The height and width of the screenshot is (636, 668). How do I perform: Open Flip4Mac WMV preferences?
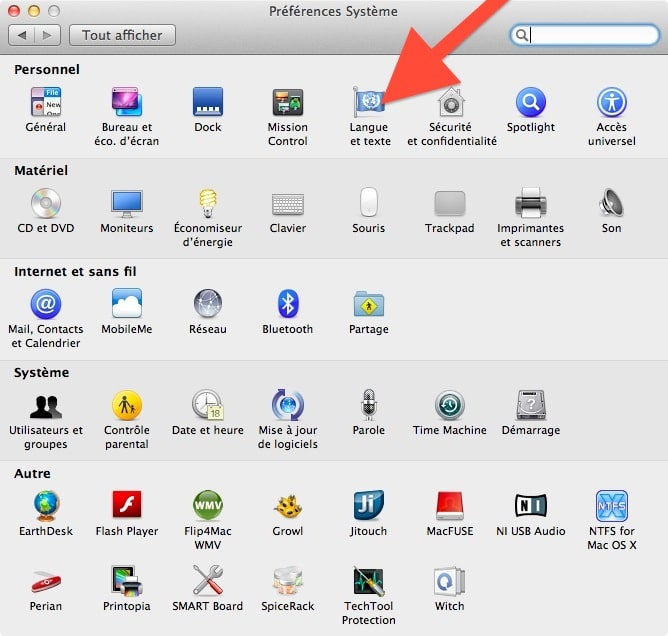click(207, 505)
